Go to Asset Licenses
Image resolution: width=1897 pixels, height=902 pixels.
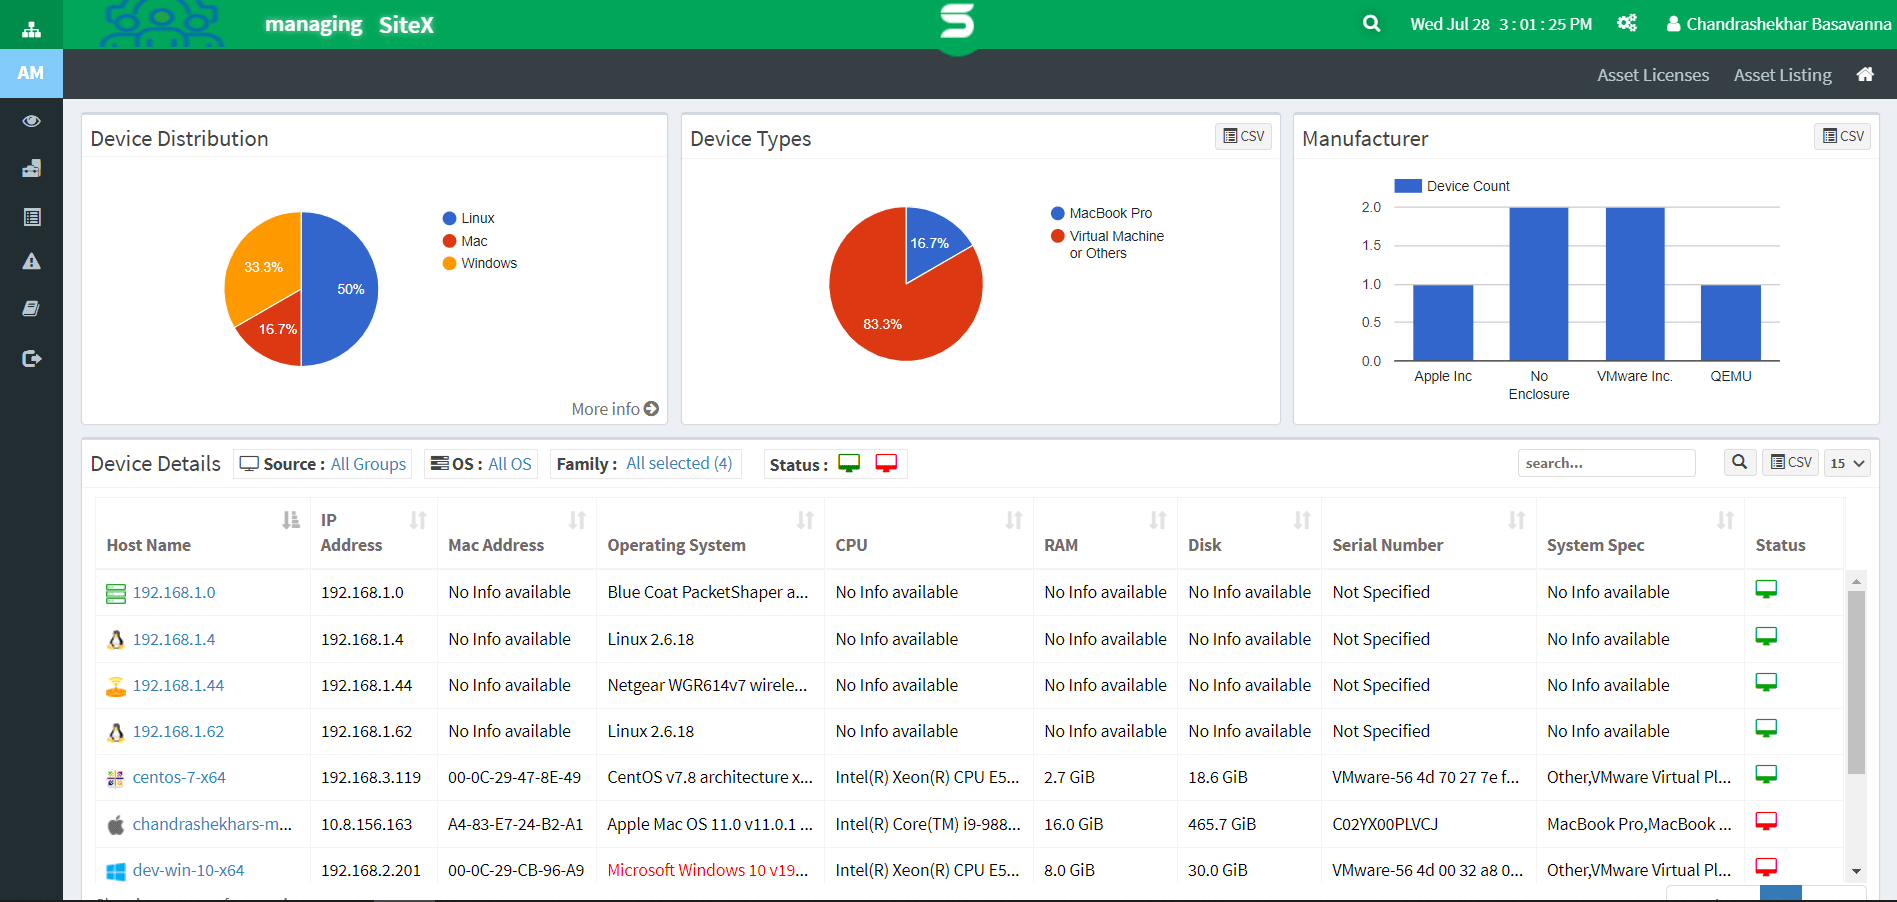coord(1653,75)
